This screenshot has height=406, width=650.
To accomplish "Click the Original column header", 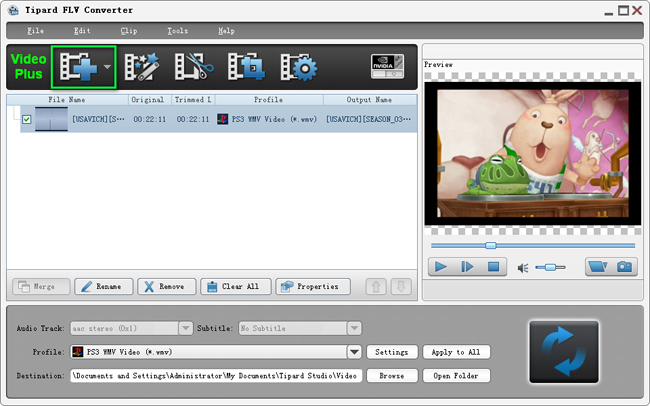I will (x=148, y=100).
